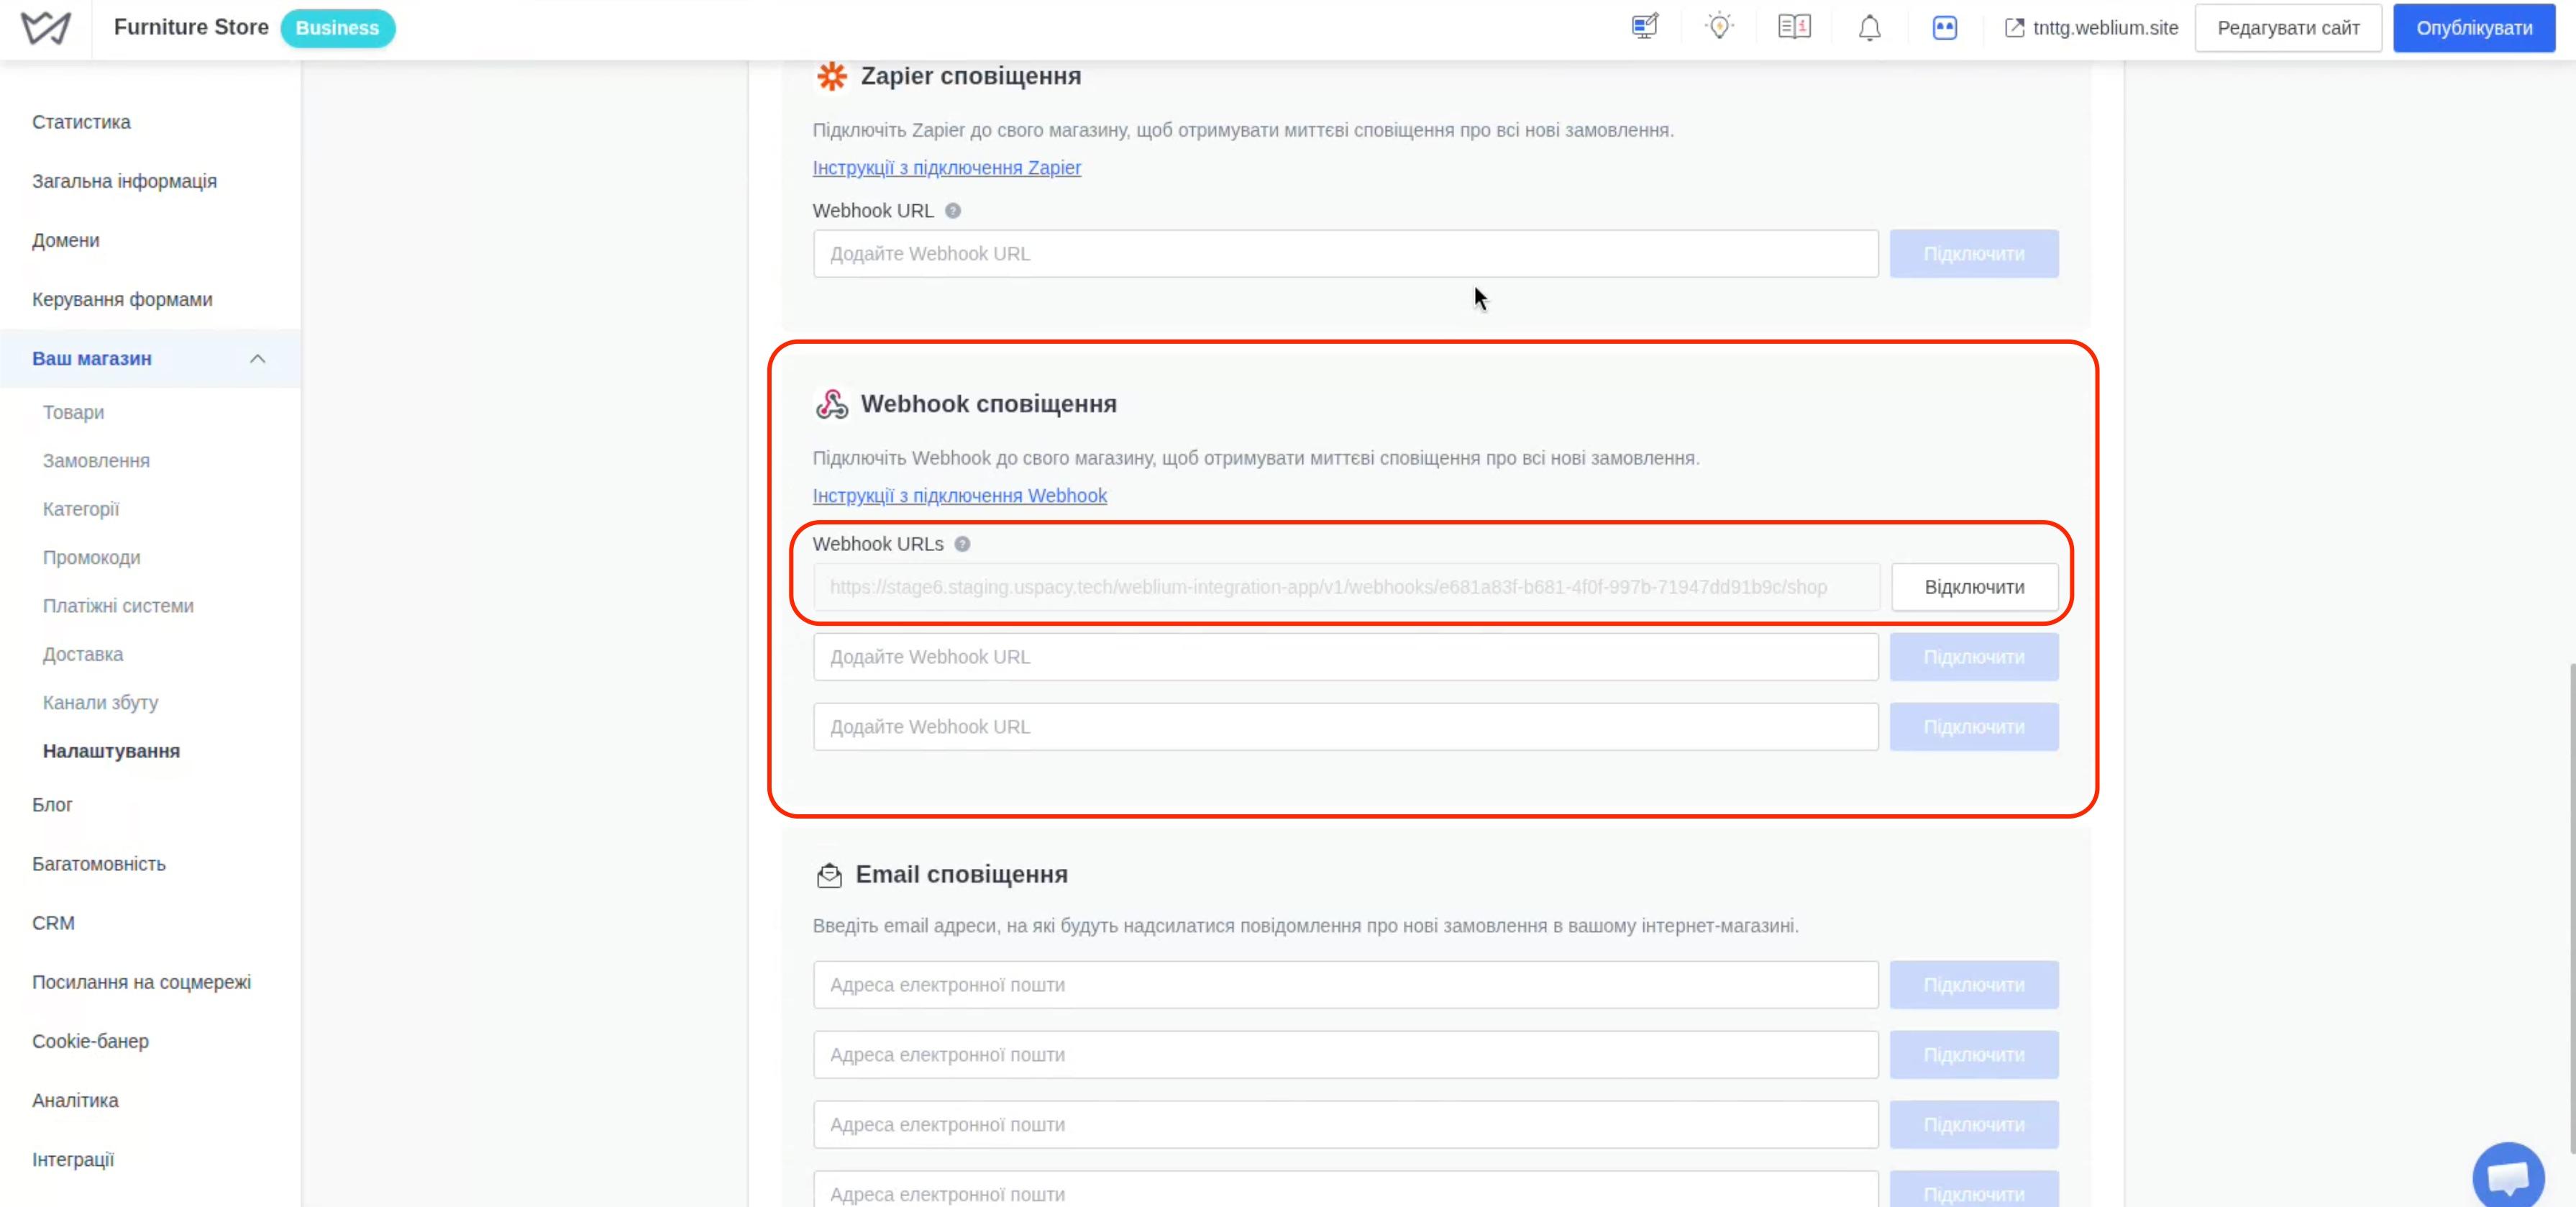
Task: Open the live chat bubble
Action: coord(2508,1175)
